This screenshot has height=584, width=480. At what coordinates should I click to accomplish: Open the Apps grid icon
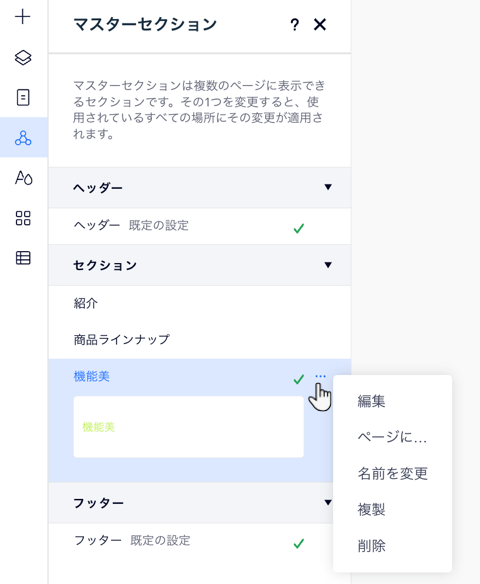[23, 218]
